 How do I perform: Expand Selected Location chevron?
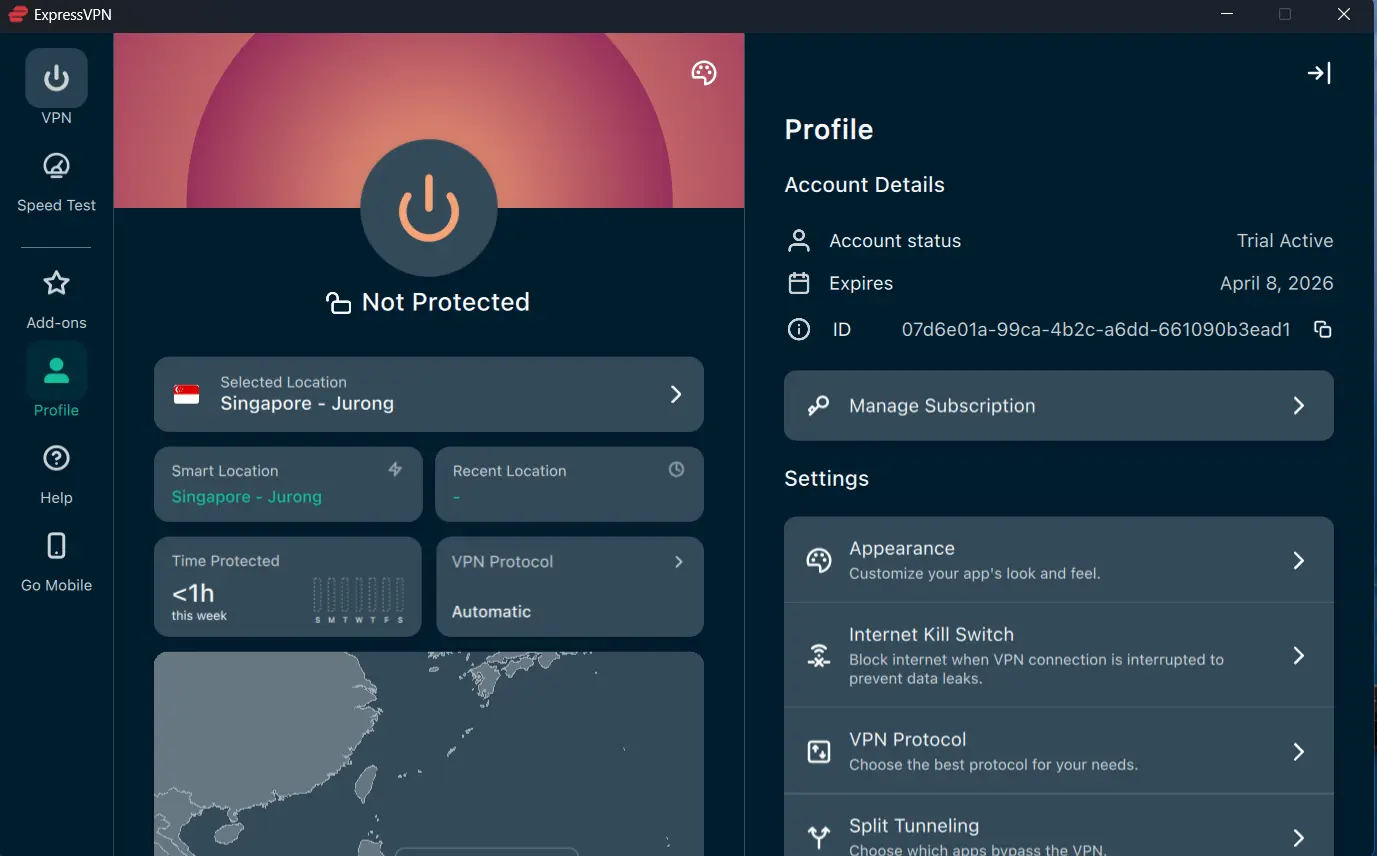coord(676,394)
